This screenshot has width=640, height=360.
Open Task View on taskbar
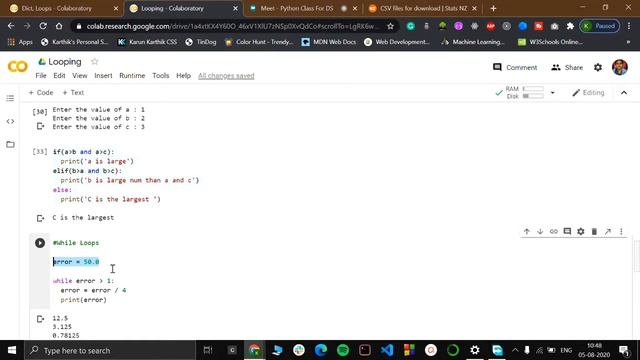pos(208,350)
